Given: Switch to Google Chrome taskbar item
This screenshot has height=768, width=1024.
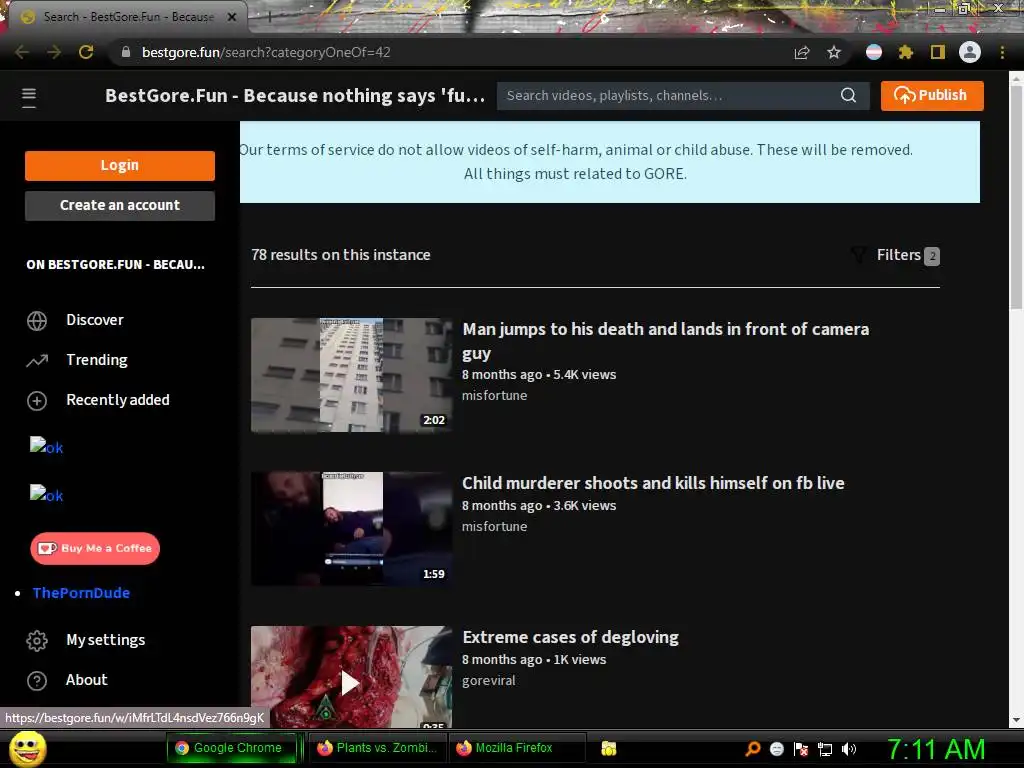Looking at the screenshot, I should 232,748.
